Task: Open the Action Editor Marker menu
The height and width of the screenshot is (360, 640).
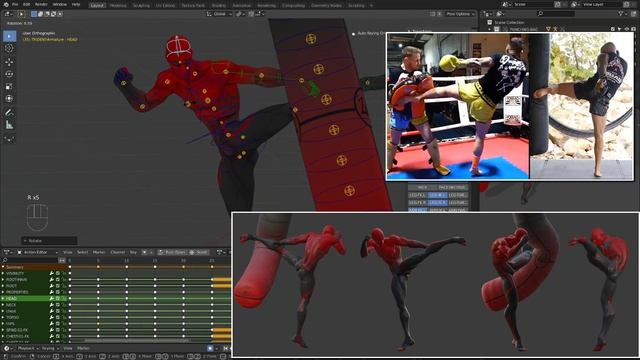Action: [99, 252]
